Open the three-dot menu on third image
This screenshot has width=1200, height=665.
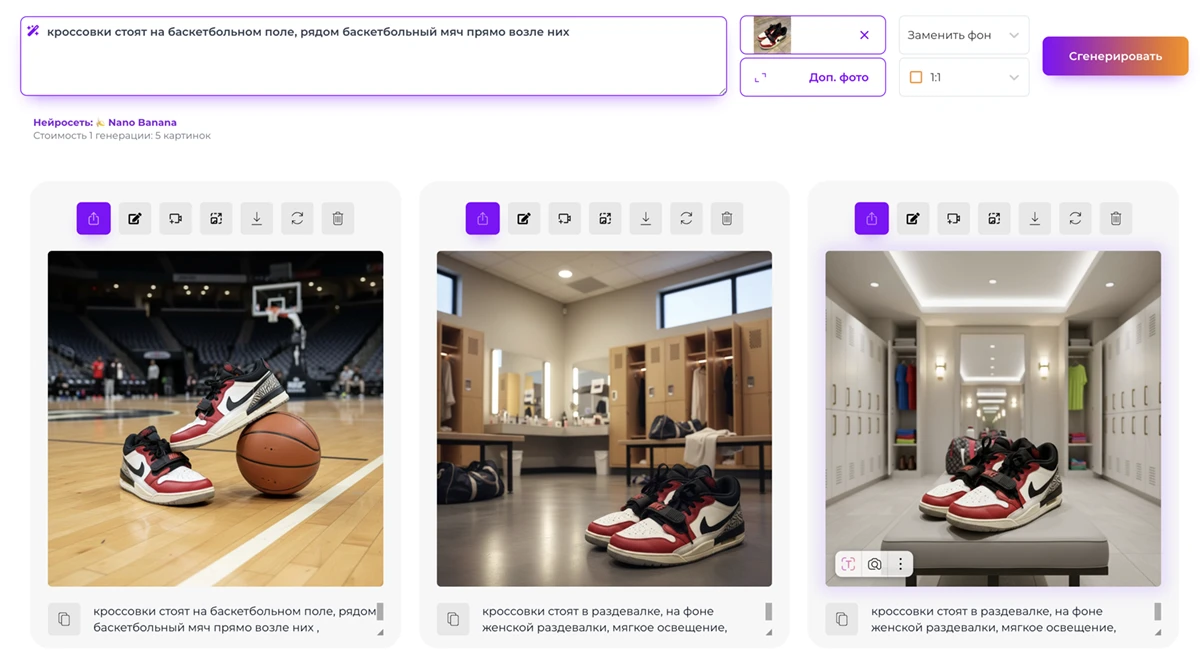pyautogui.click(x=900, y=564)
